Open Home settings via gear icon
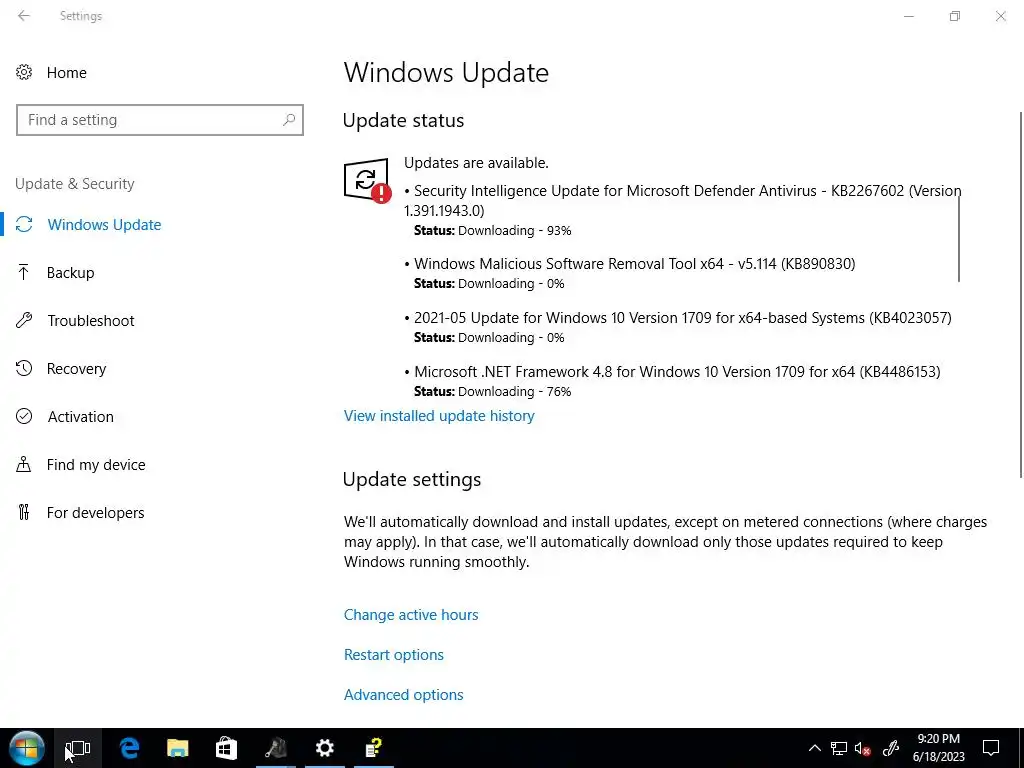Viewport: 1024px width, 768px height. point(24,72)
